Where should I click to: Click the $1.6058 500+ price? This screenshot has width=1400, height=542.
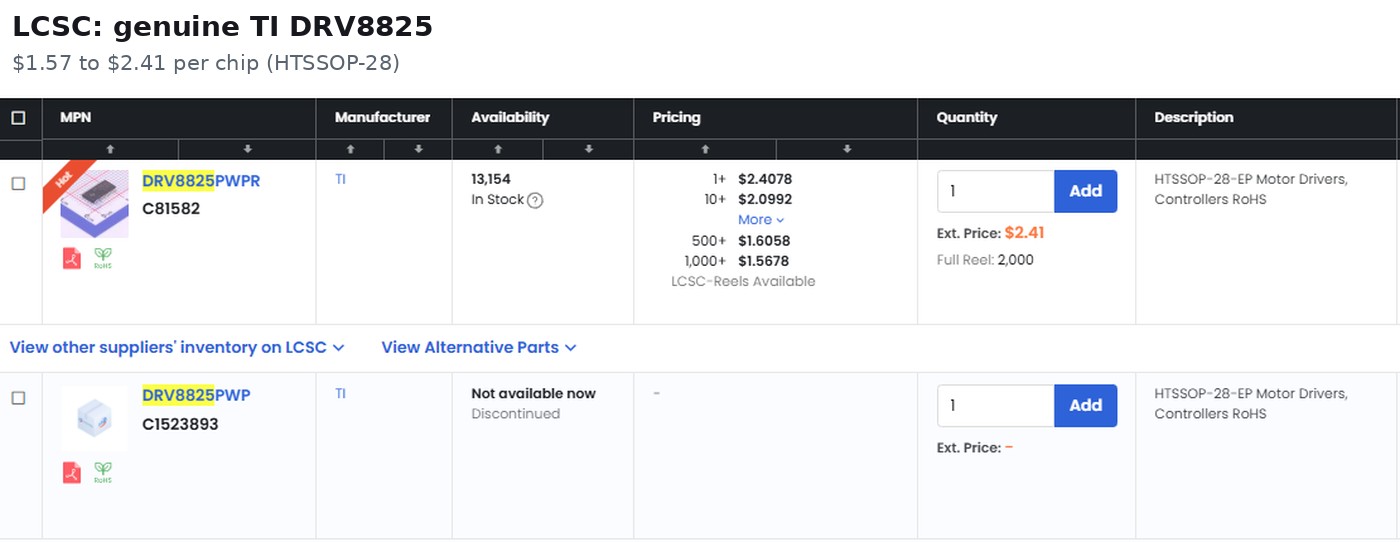point(764,241)
